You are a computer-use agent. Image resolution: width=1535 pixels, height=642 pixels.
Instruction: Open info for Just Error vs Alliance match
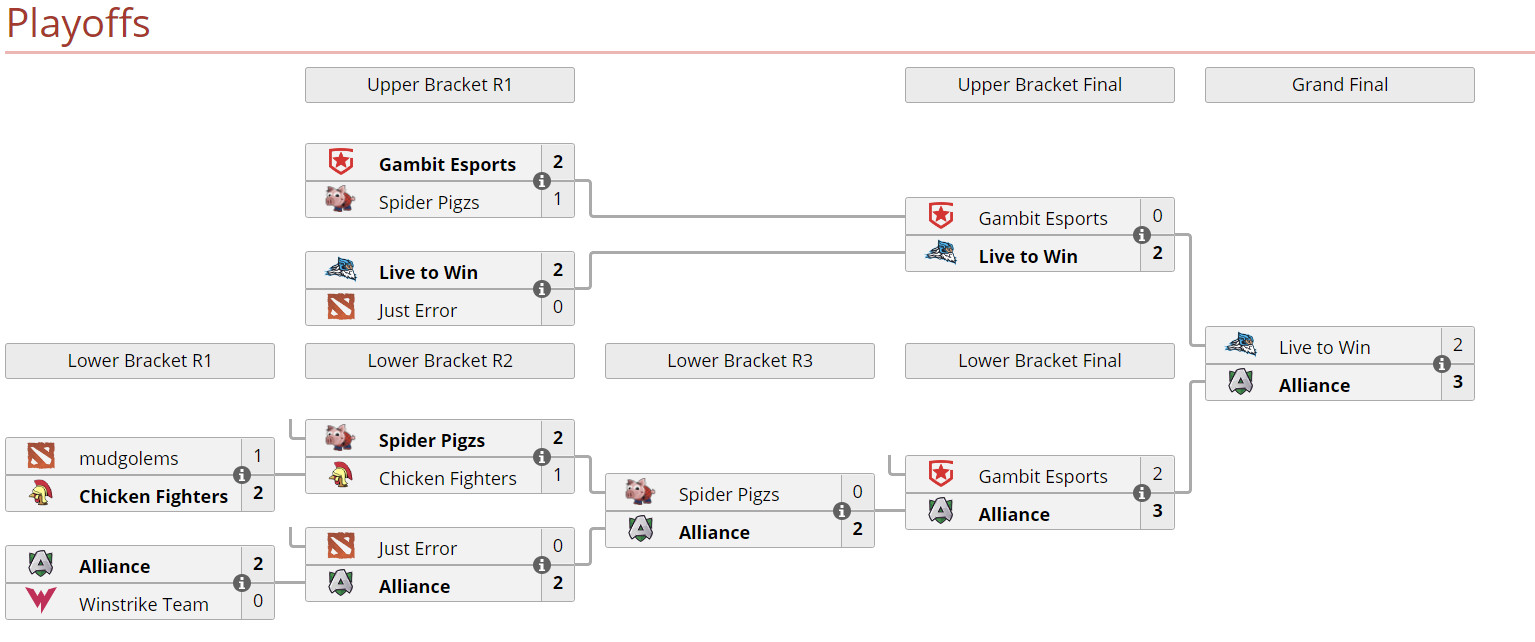tap(542, 565)
